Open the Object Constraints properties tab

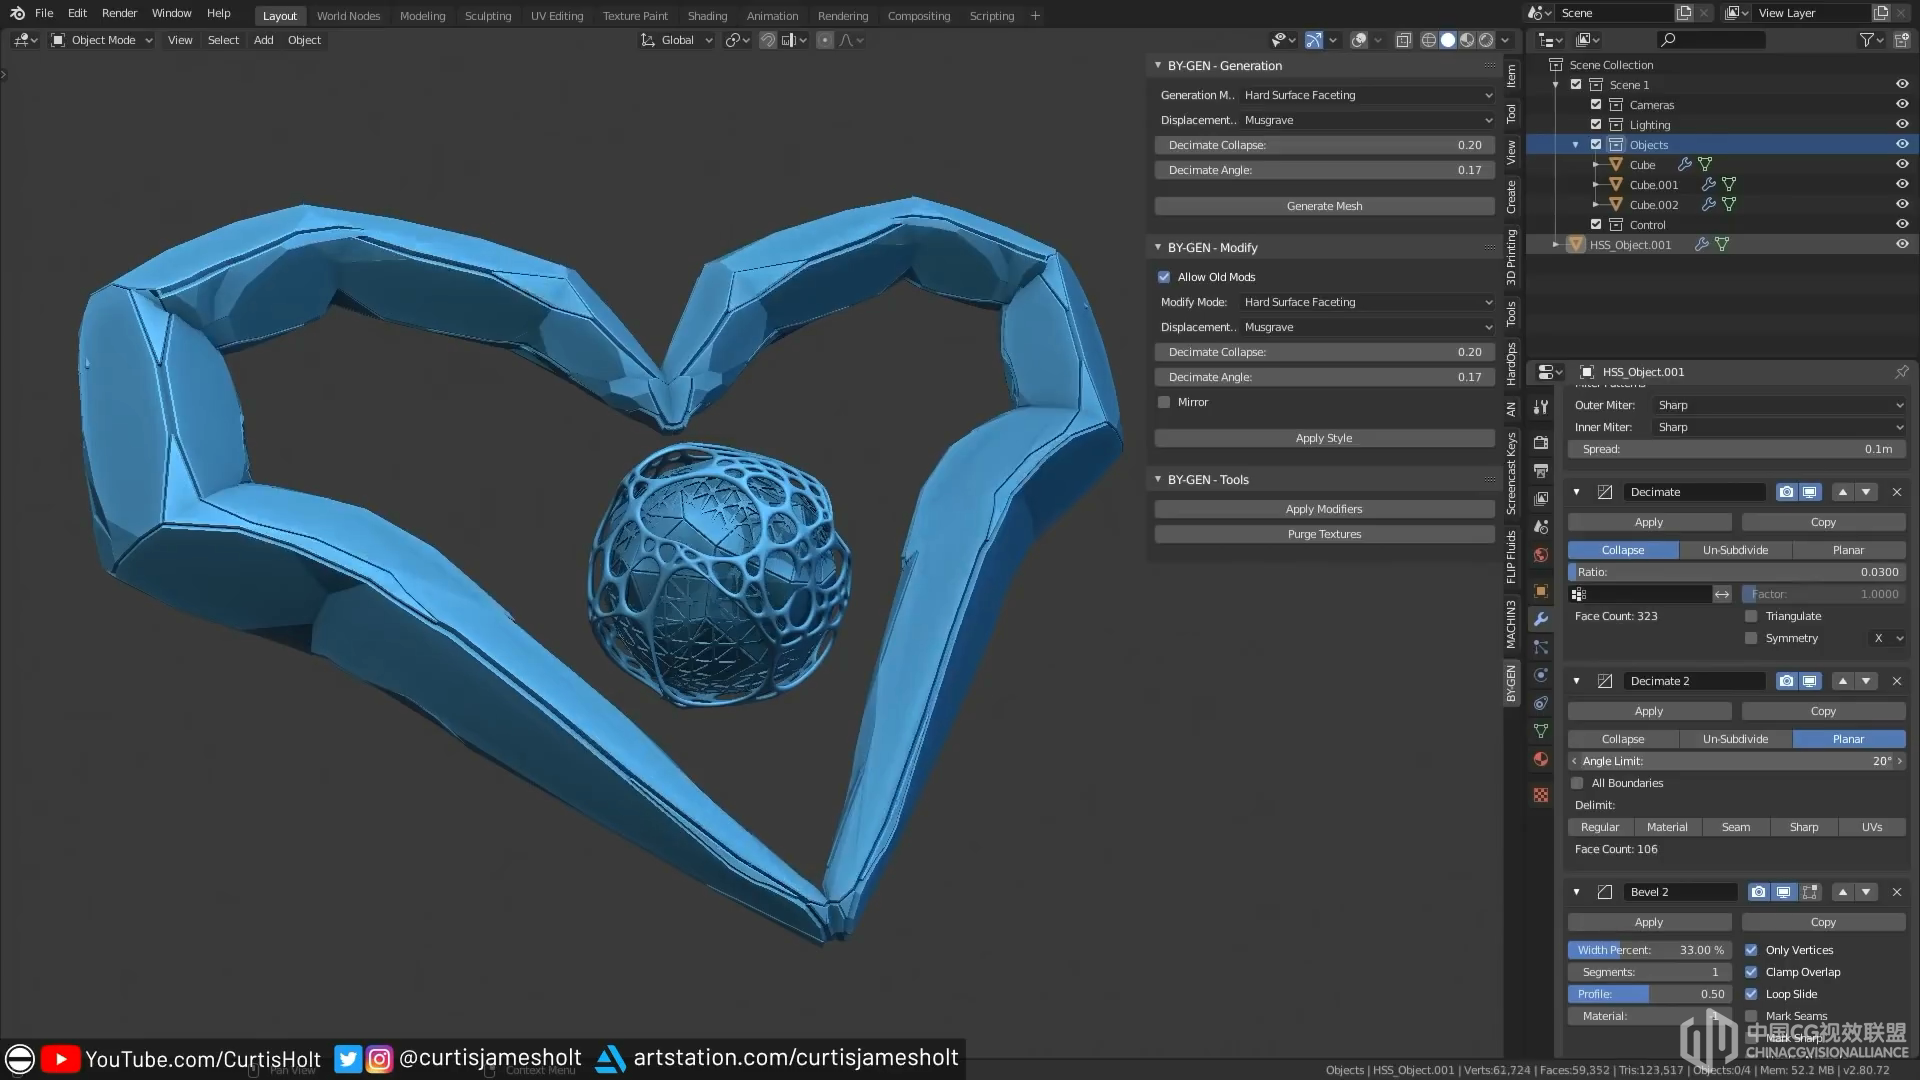coord(1541,703)
